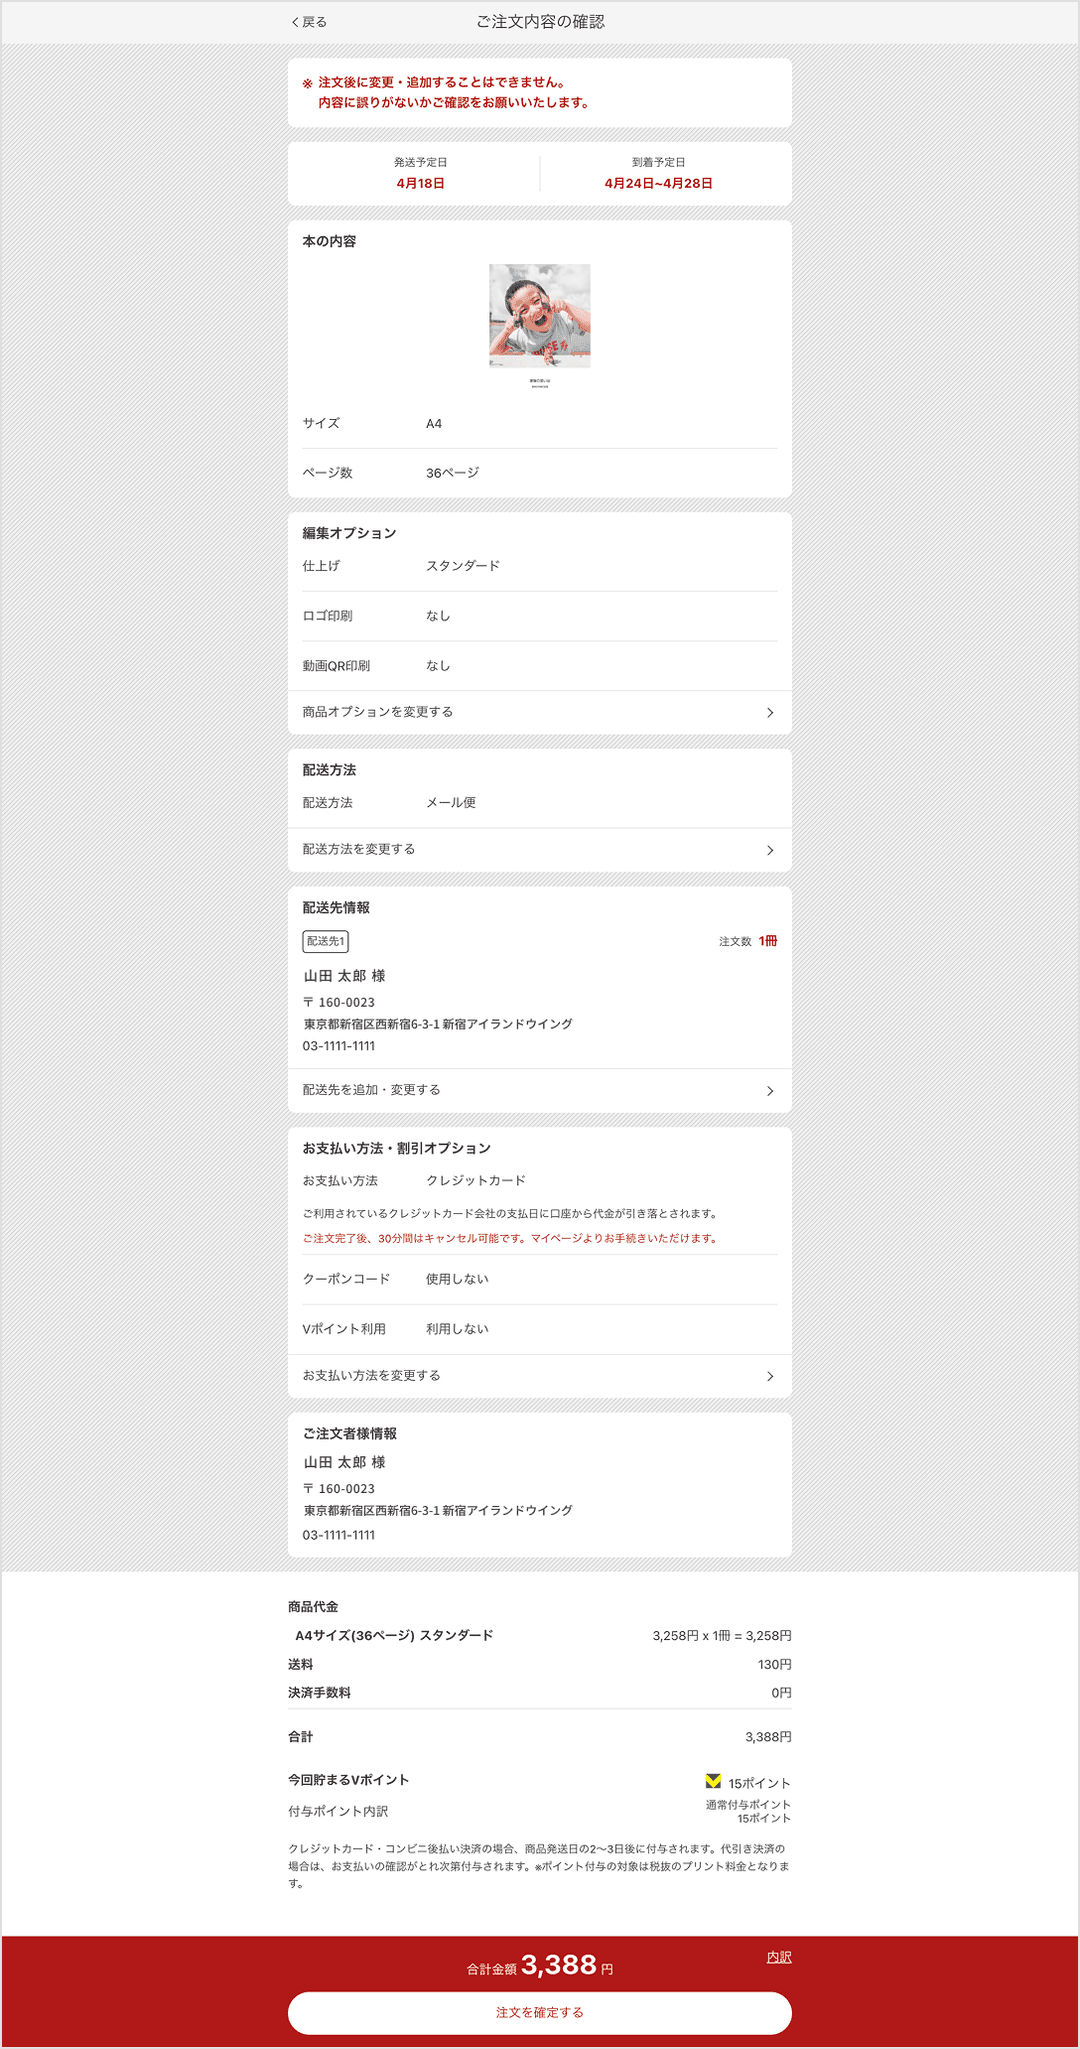Click the 到着予定日 4月24日~4月28日 date
The width and height of the screenshot is (1080, 2049).
pos(658,183)
